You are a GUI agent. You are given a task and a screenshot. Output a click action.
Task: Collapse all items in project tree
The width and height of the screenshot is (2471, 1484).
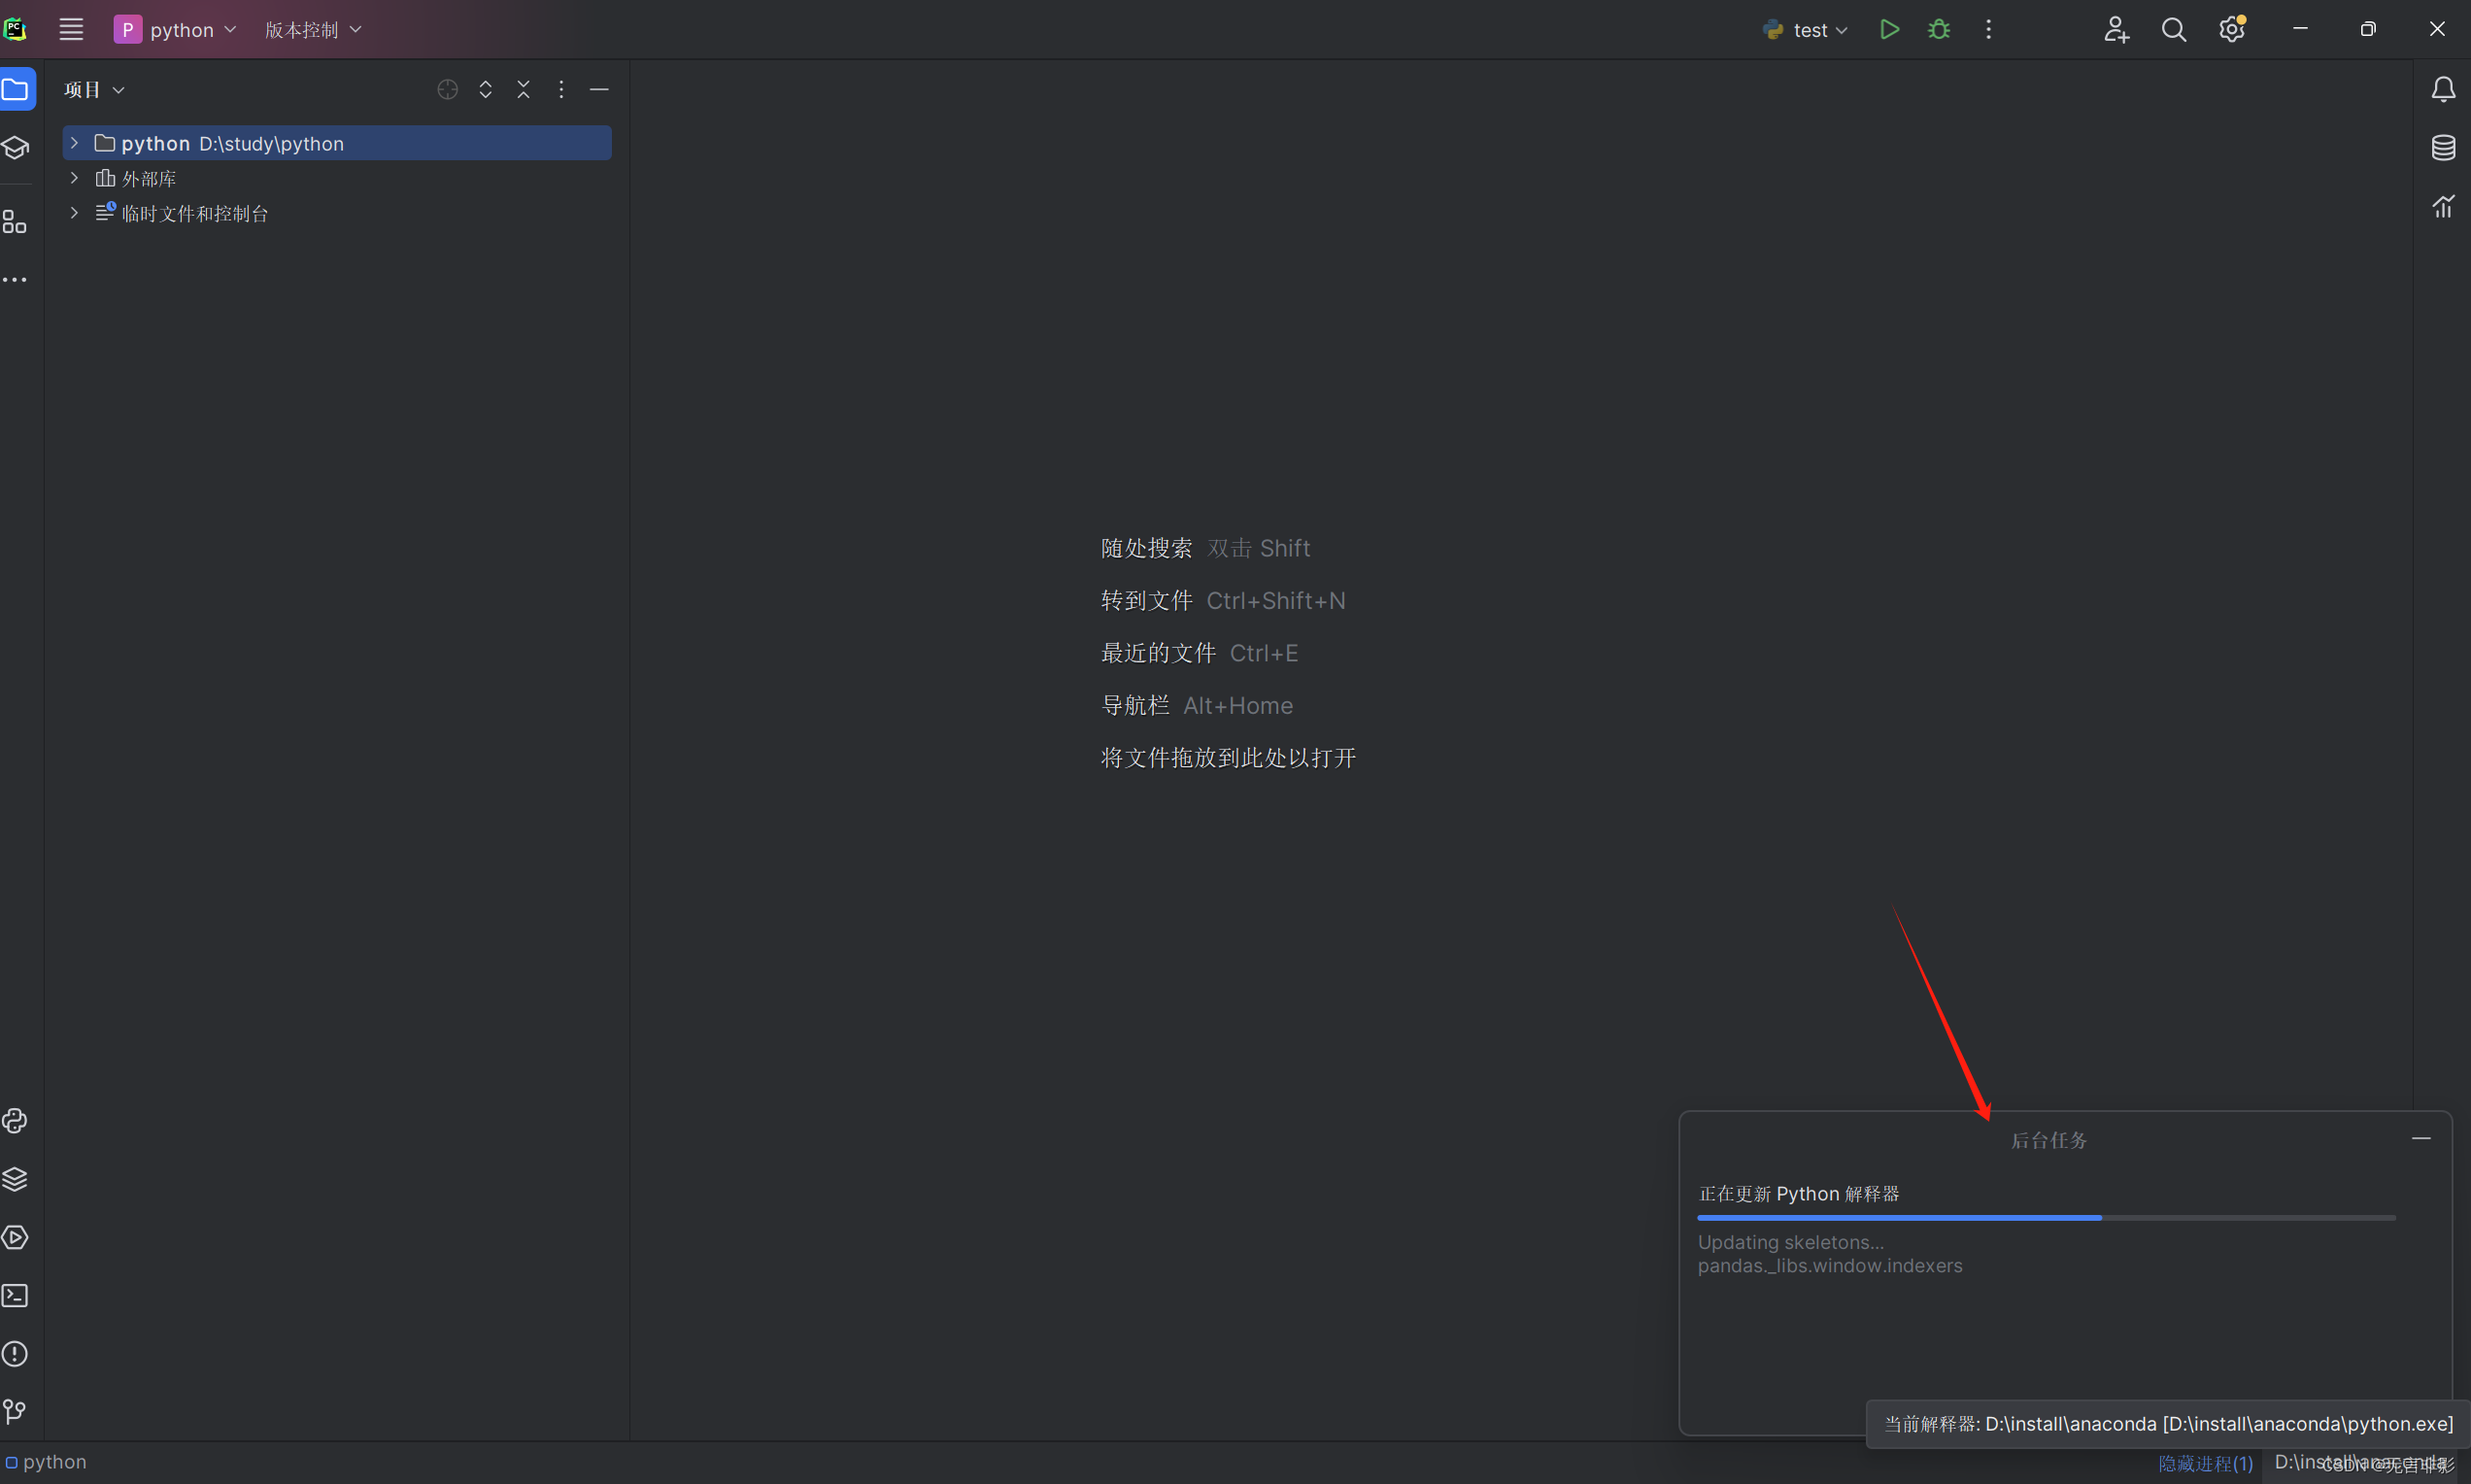click(523, 90)
